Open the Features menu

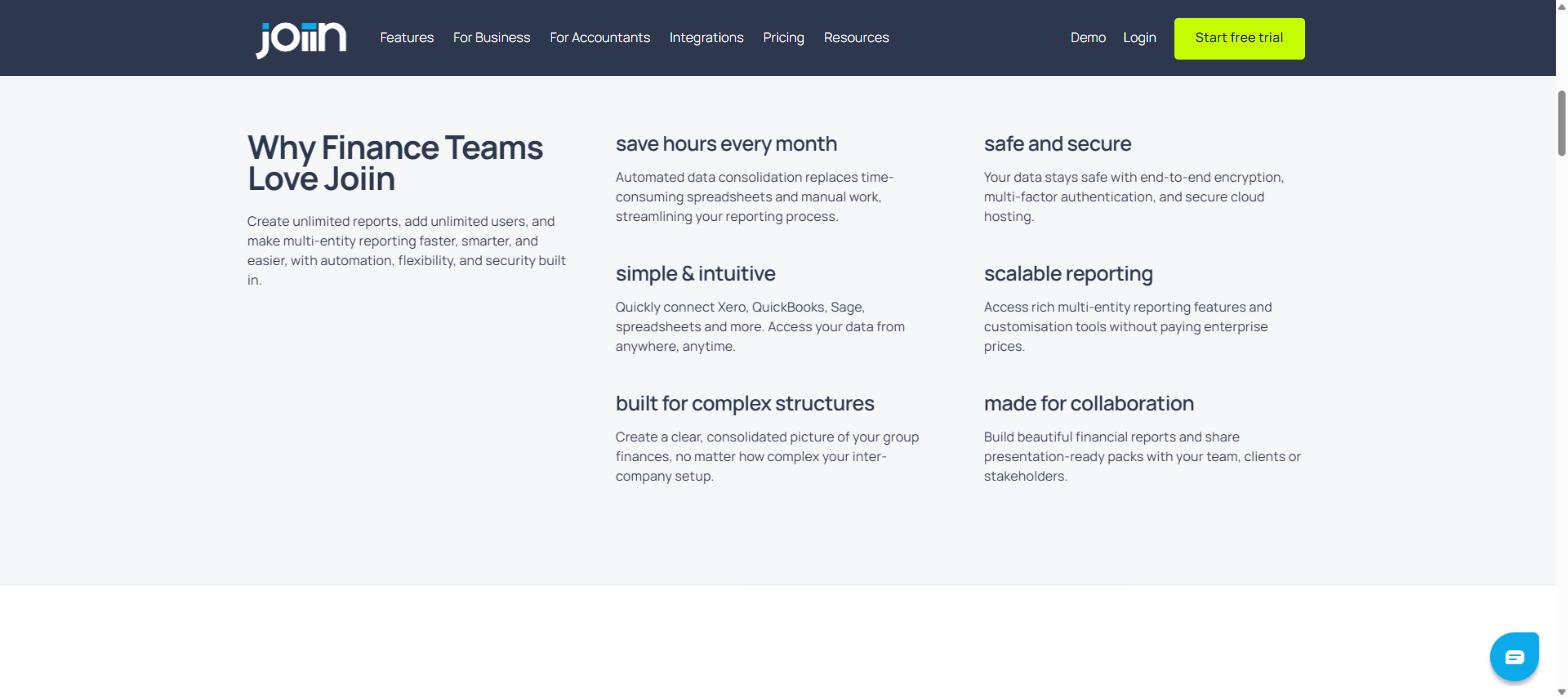pos(407,38)
